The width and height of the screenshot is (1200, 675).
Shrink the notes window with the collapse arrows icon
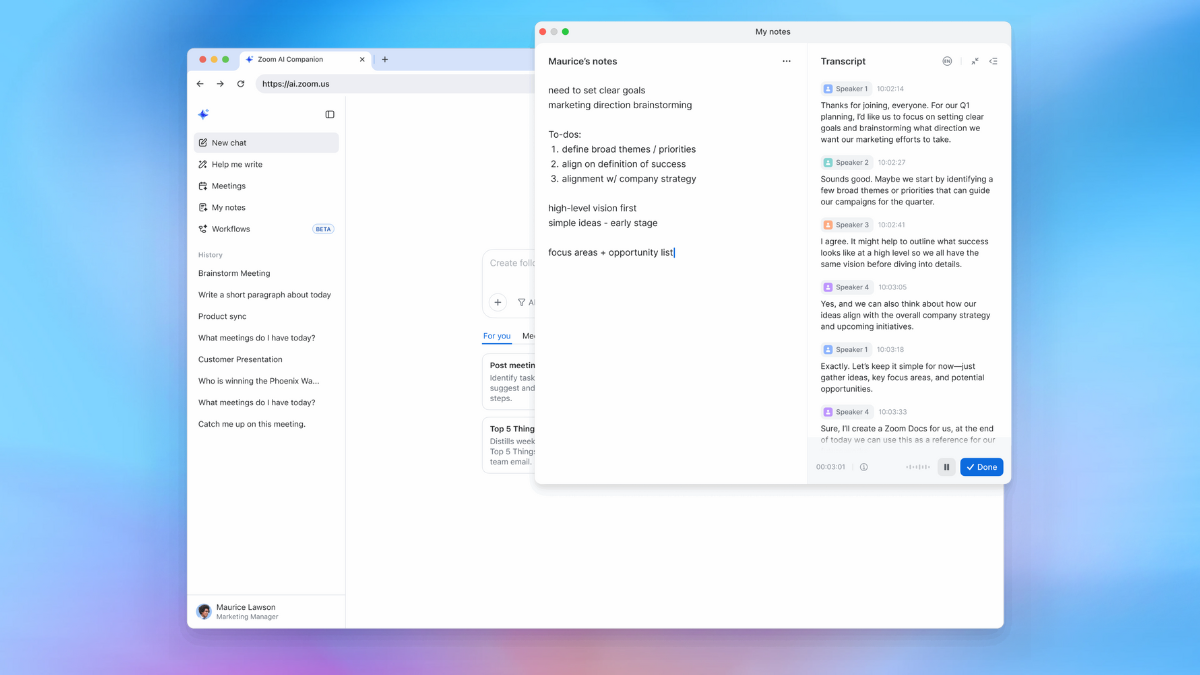click(975, 62)
